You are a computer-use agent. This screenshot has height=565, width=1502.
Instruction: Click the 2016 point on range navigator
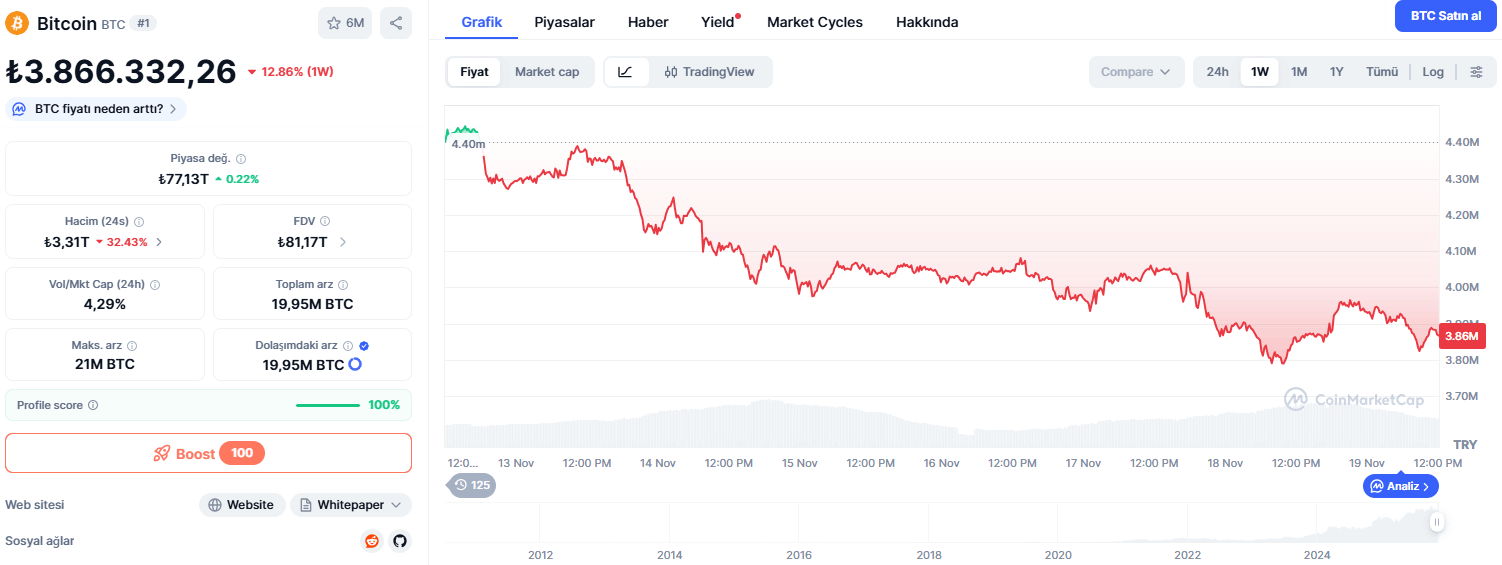tap(799, 554)
